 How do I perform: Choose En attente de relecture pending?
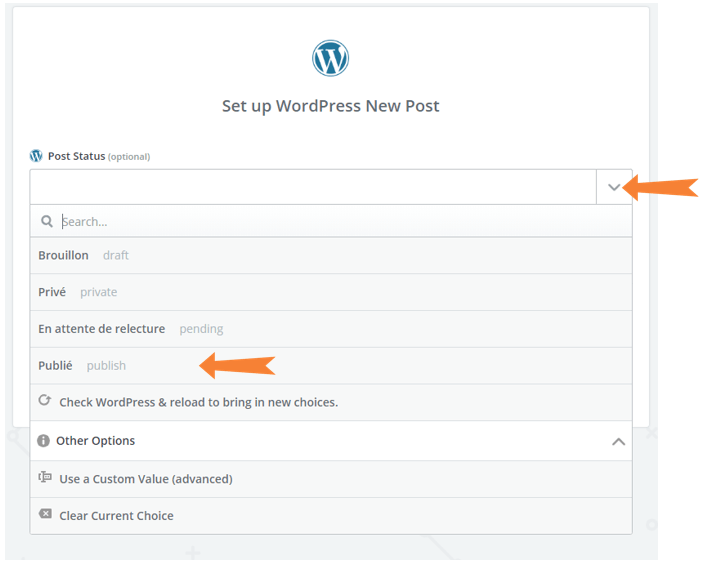point(331,329)
